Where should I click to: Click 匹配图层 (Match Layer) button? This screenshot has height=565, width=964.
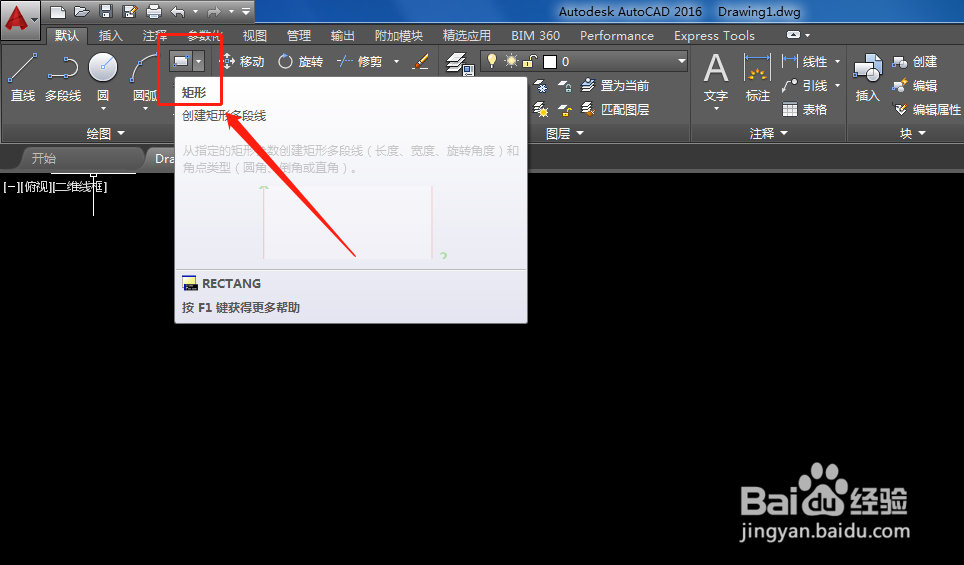[x=615, y=109]
